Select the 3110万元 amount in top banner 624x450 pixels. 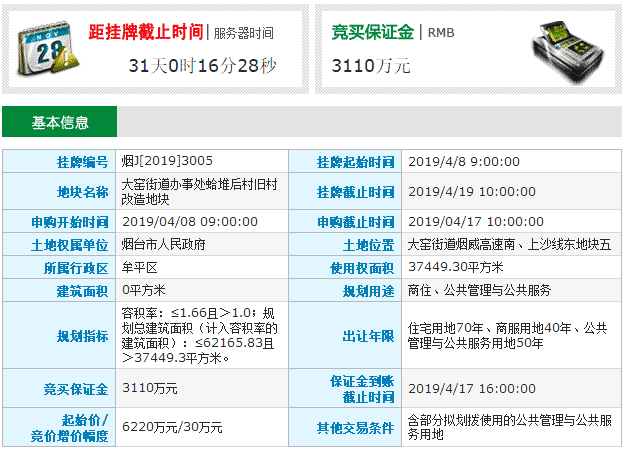click(371, 66)
